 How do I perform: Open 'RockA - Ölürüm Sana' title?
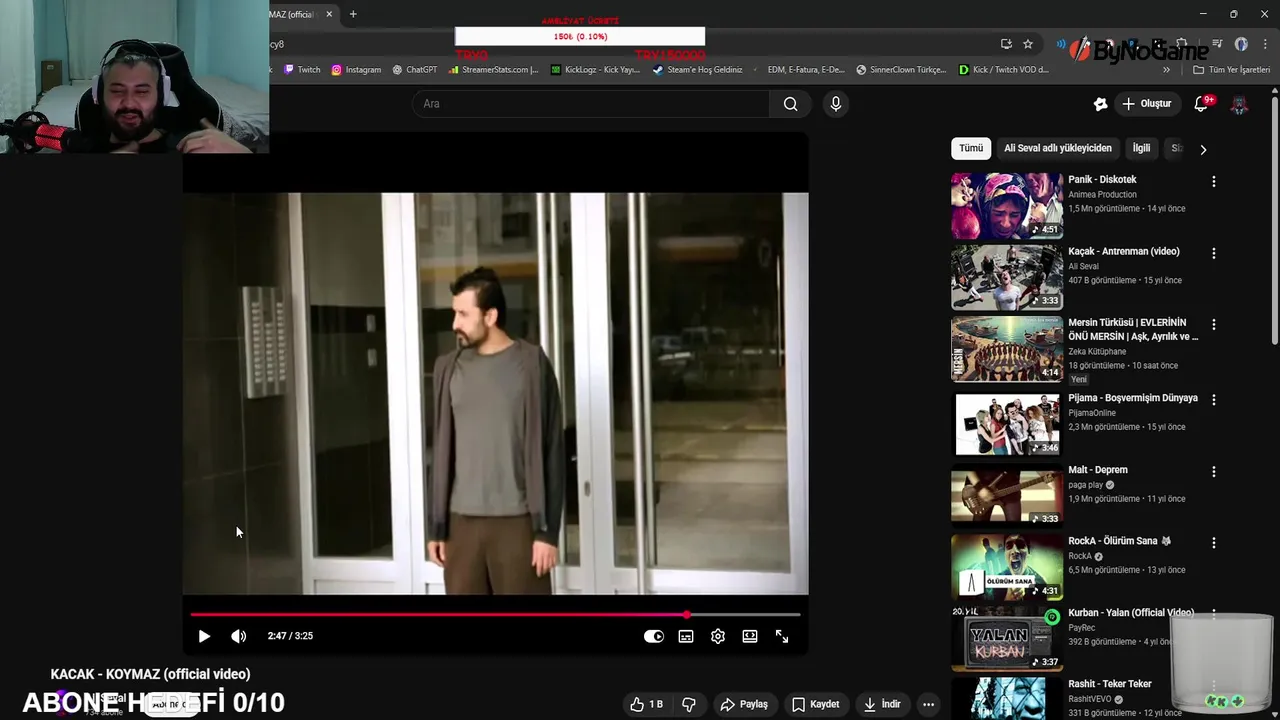tap(1119, 541)
